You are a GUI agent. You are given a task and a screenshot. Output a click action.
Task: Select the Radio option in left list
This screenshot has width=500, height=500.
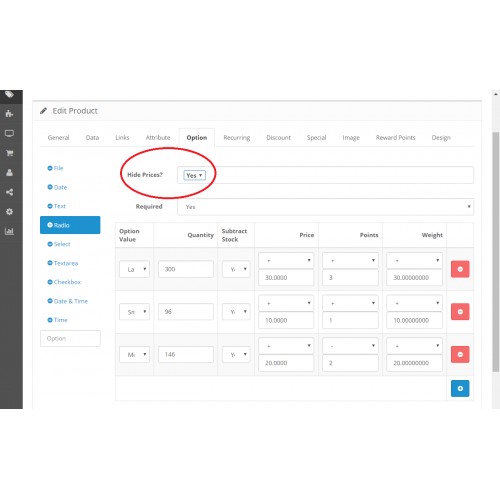(x=70, y=225)
